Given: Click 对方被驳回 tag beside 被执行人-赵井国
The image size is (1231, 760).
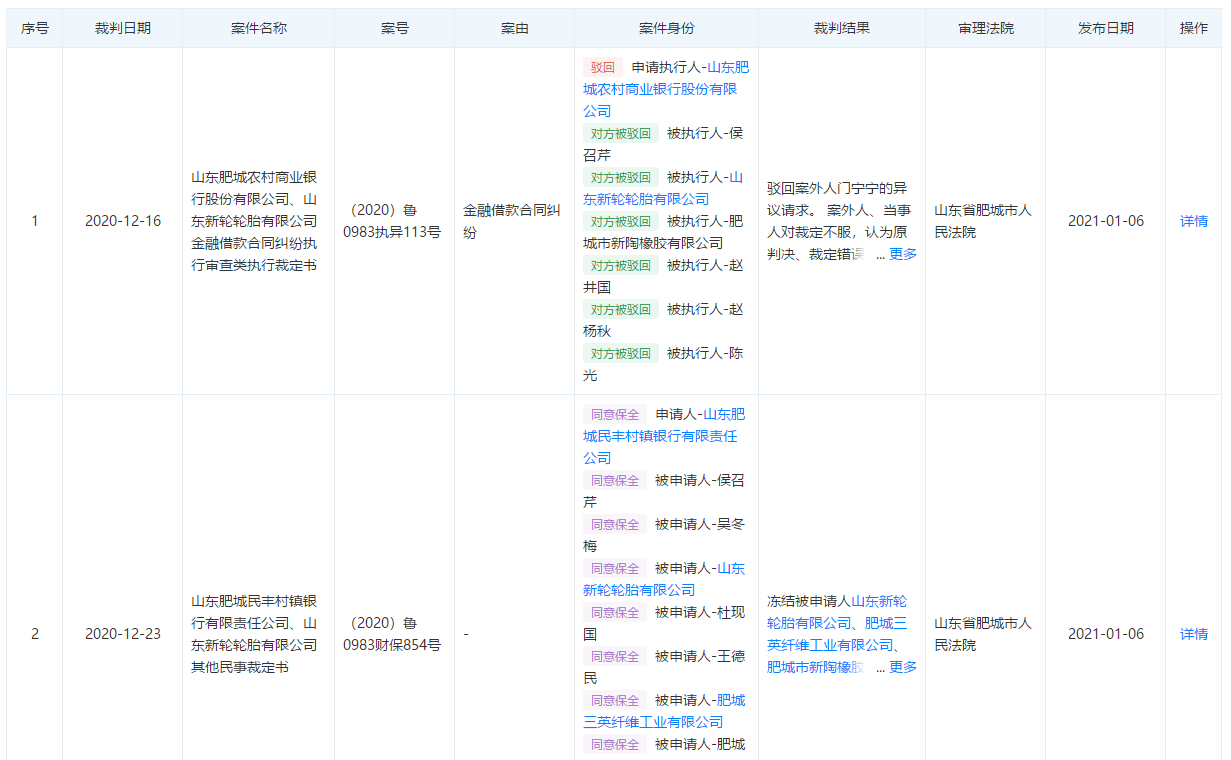Looking at the screenshot, I should 621,266.
